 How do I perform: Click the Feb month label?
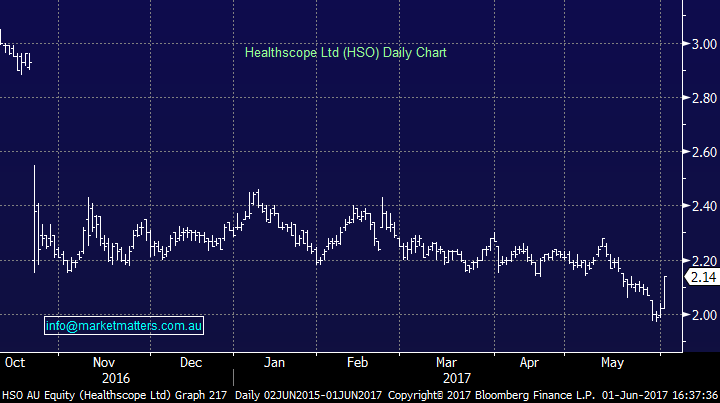[357, 363]
